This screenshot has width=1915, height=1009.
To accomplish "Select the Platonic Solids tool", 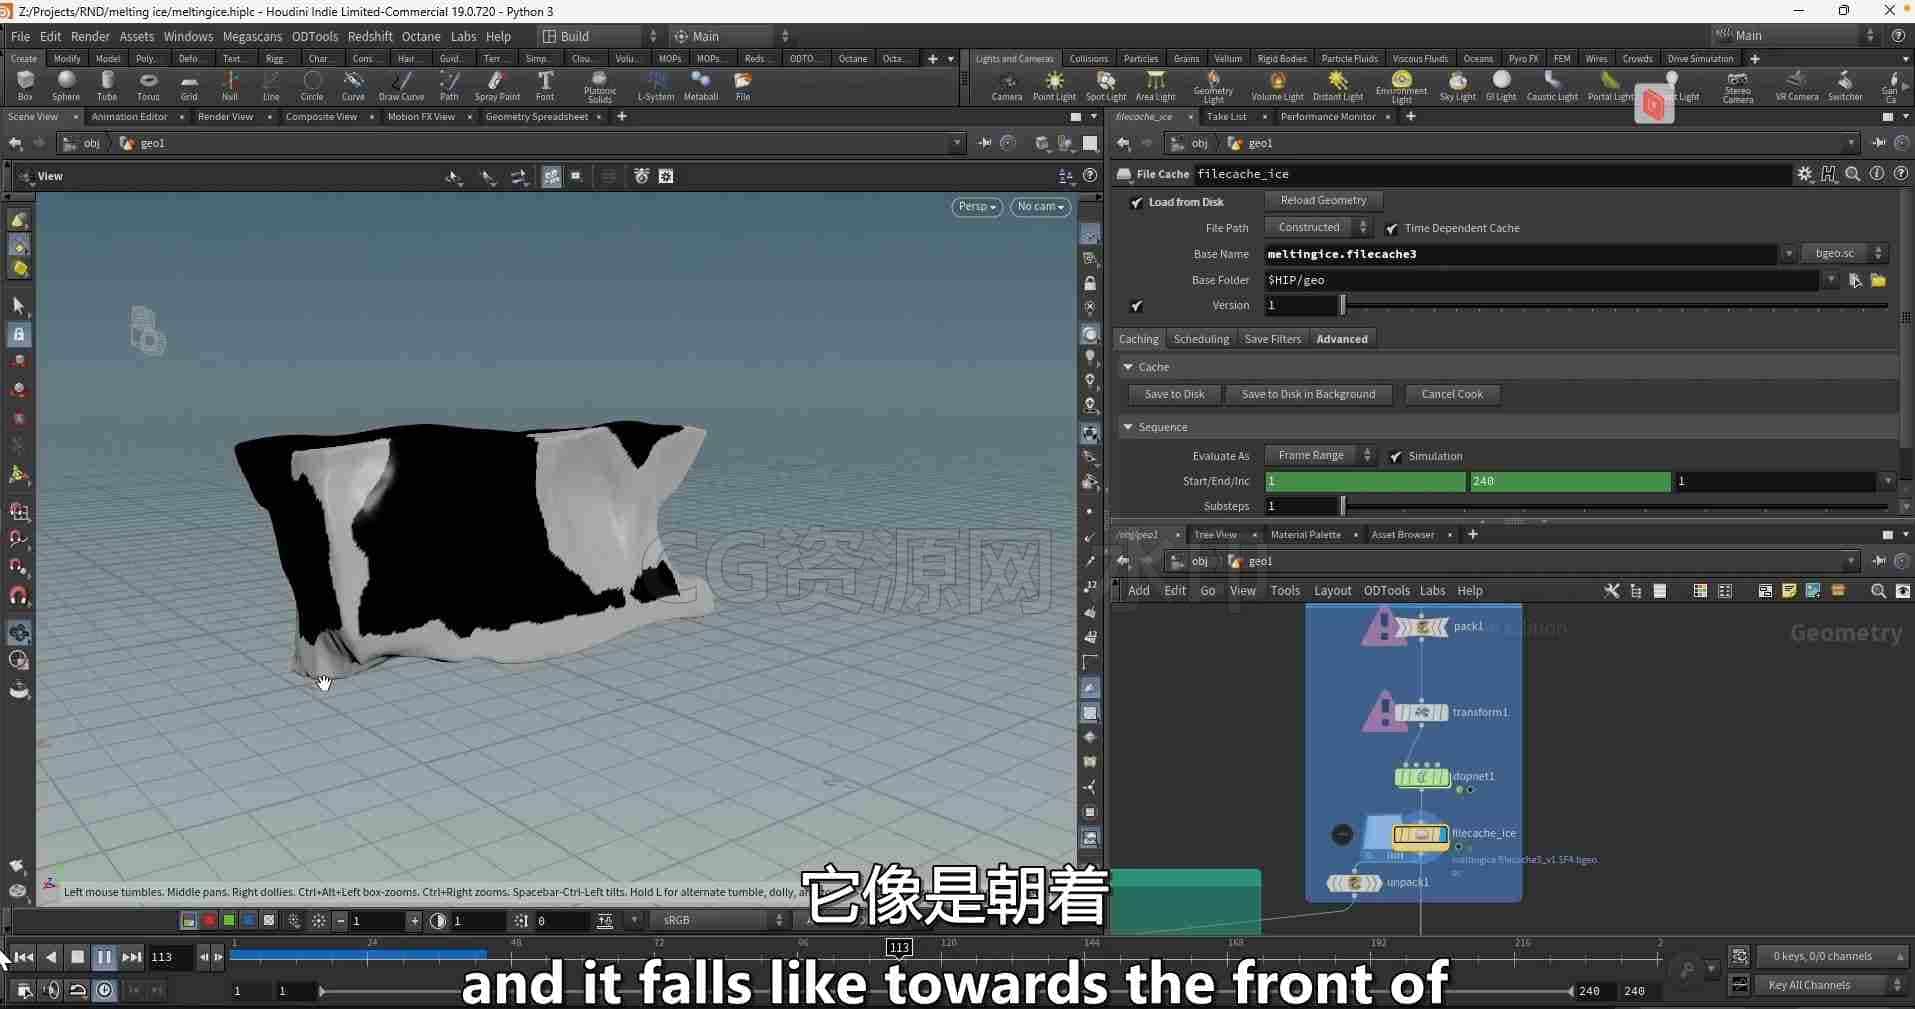I will (599, 87).
